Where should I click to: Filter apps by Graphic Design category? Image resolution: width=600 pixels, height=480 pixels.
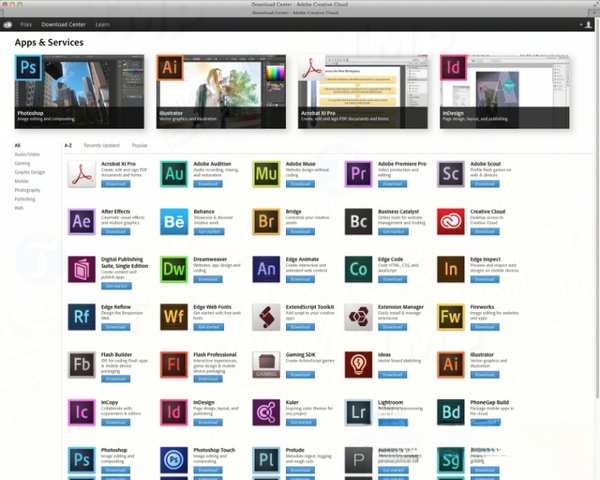click(29, 172)
